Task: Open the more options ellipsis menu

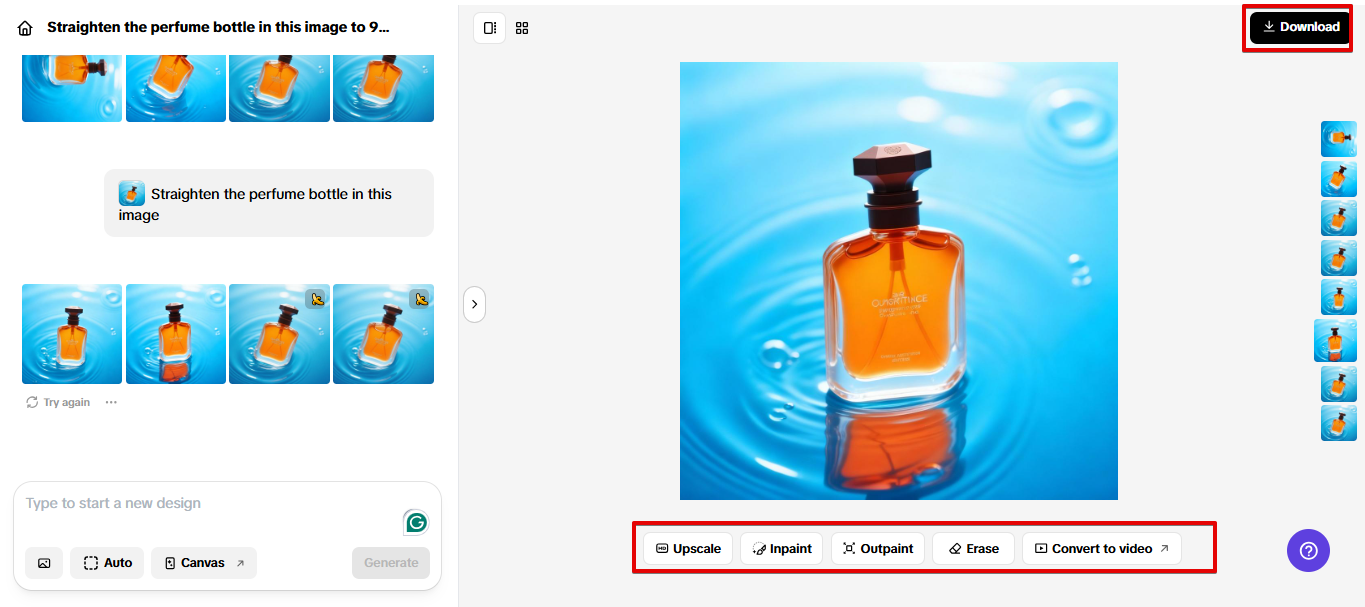Action: click(111, 402)
